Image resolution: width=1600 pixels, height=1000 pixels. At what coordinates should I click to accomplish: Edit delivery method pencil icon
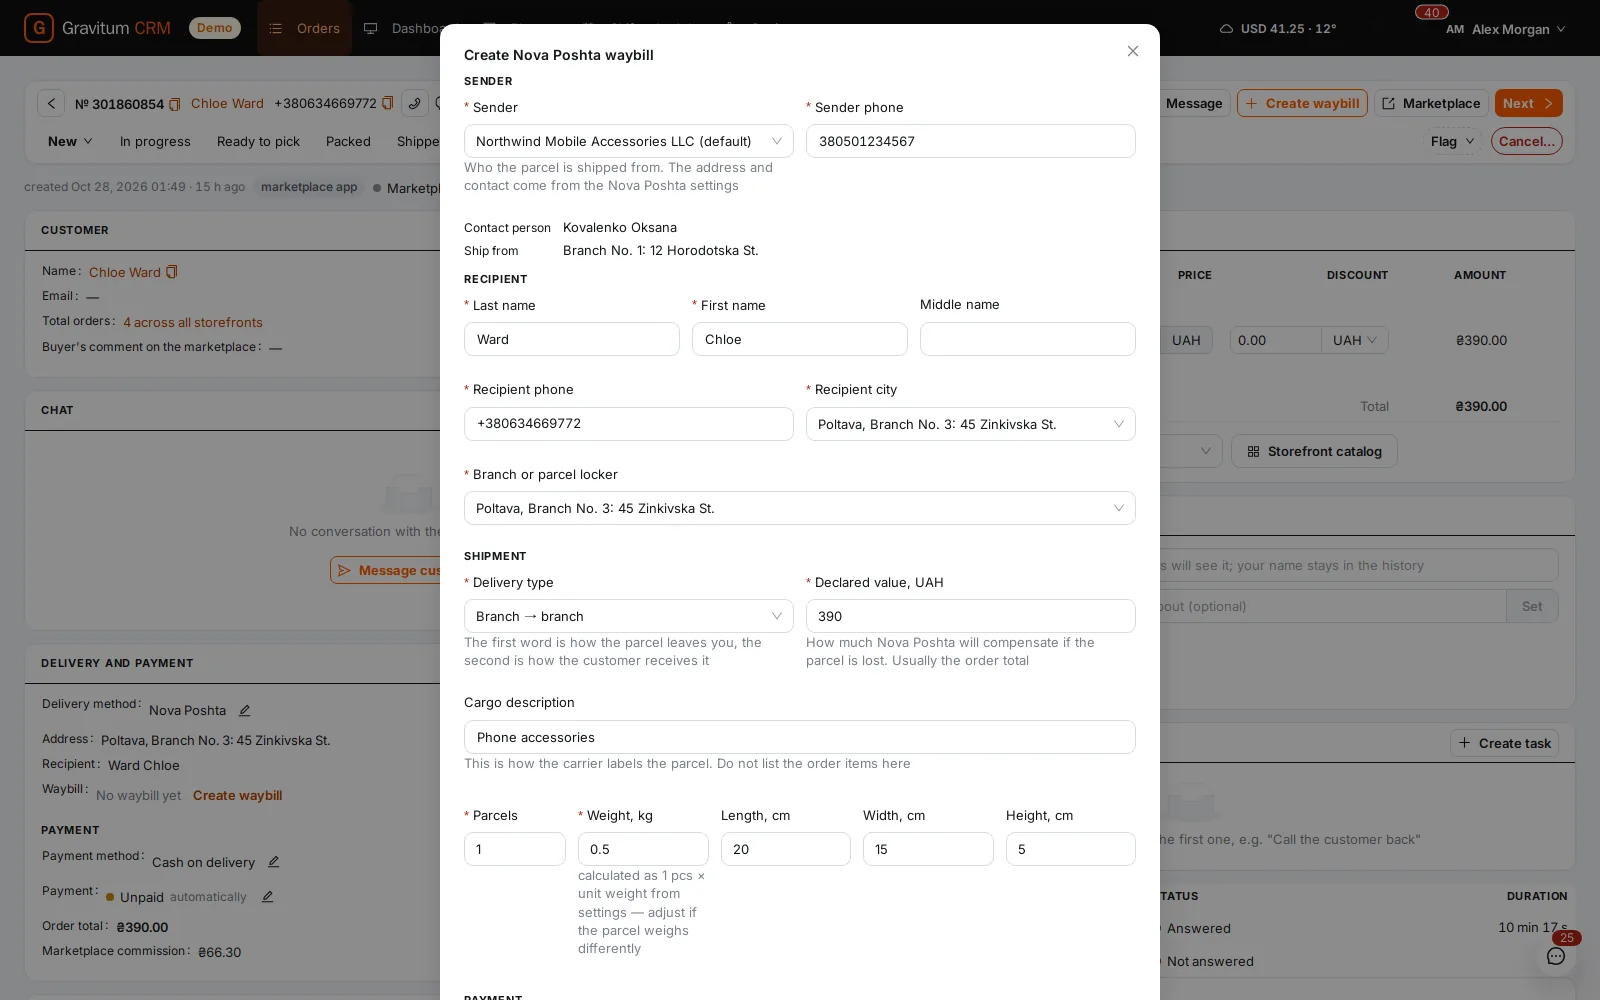tap(244, 710)
